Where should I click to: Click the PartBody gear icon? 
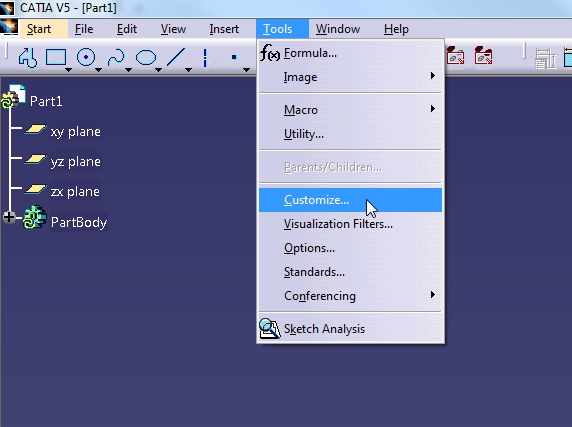coord(35,217)
